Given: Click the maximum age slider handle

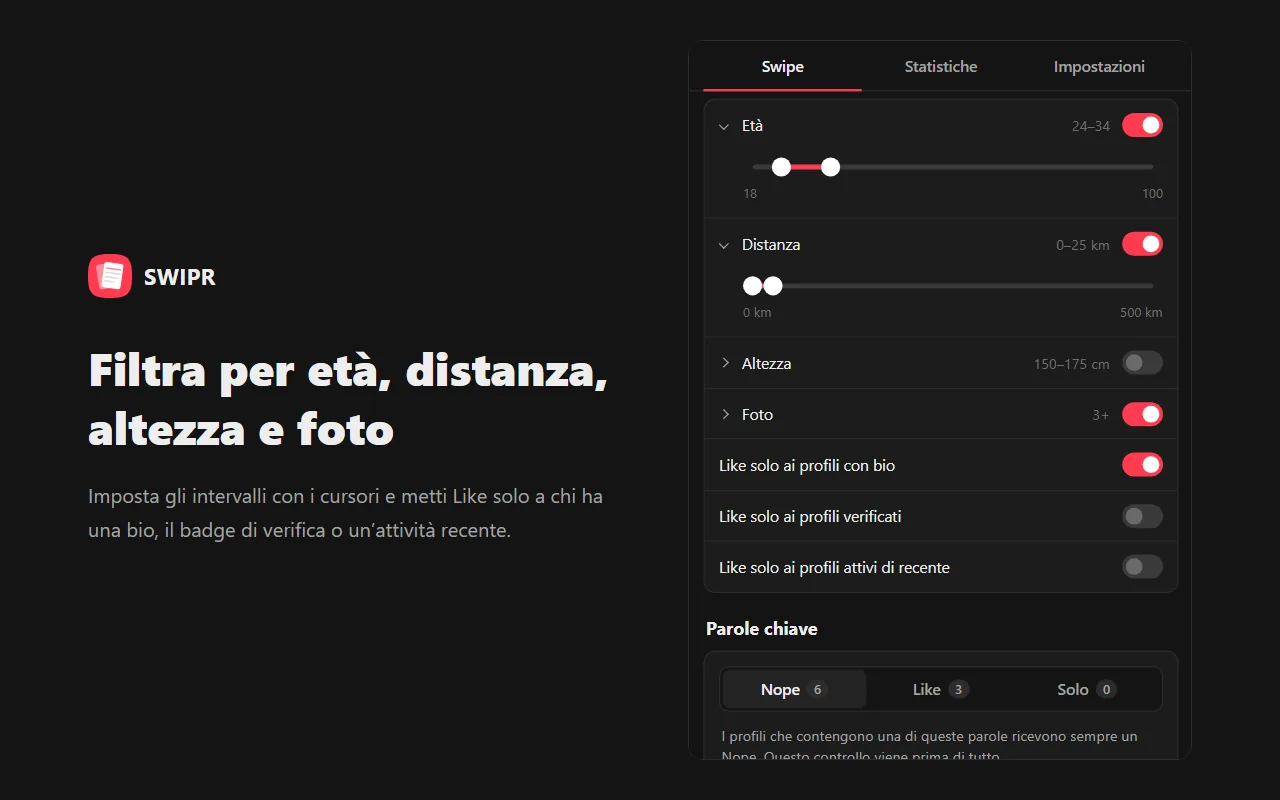Looking at the screenshot, I should [x=830, y=167].
